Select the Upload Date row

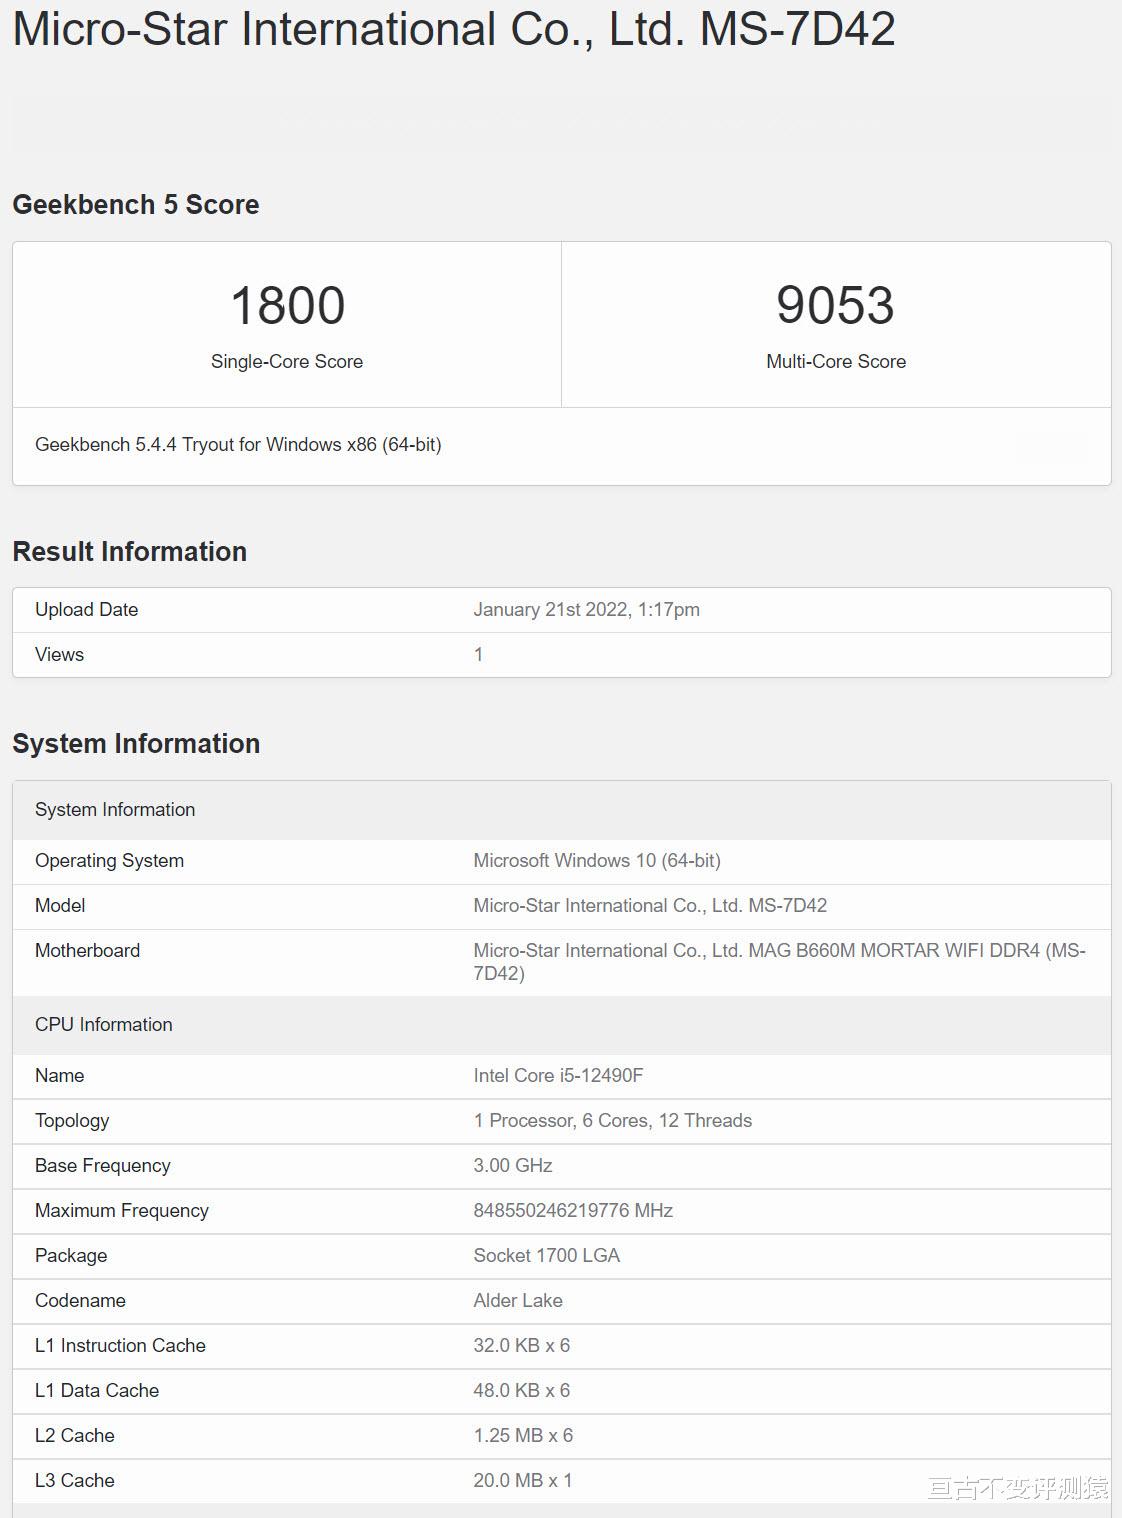[x=86, y=609]
